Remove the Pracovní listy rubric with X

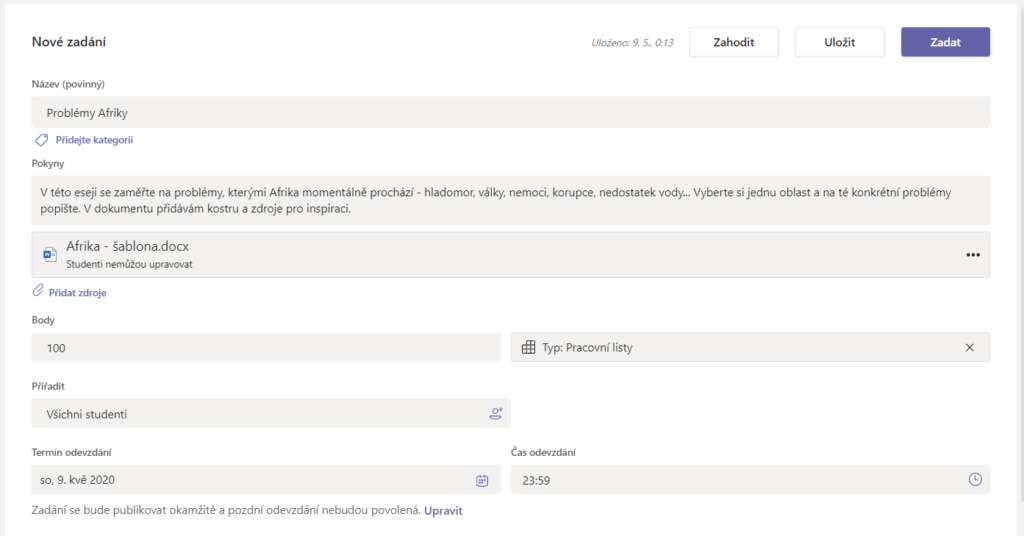click(x=969, y=347)
